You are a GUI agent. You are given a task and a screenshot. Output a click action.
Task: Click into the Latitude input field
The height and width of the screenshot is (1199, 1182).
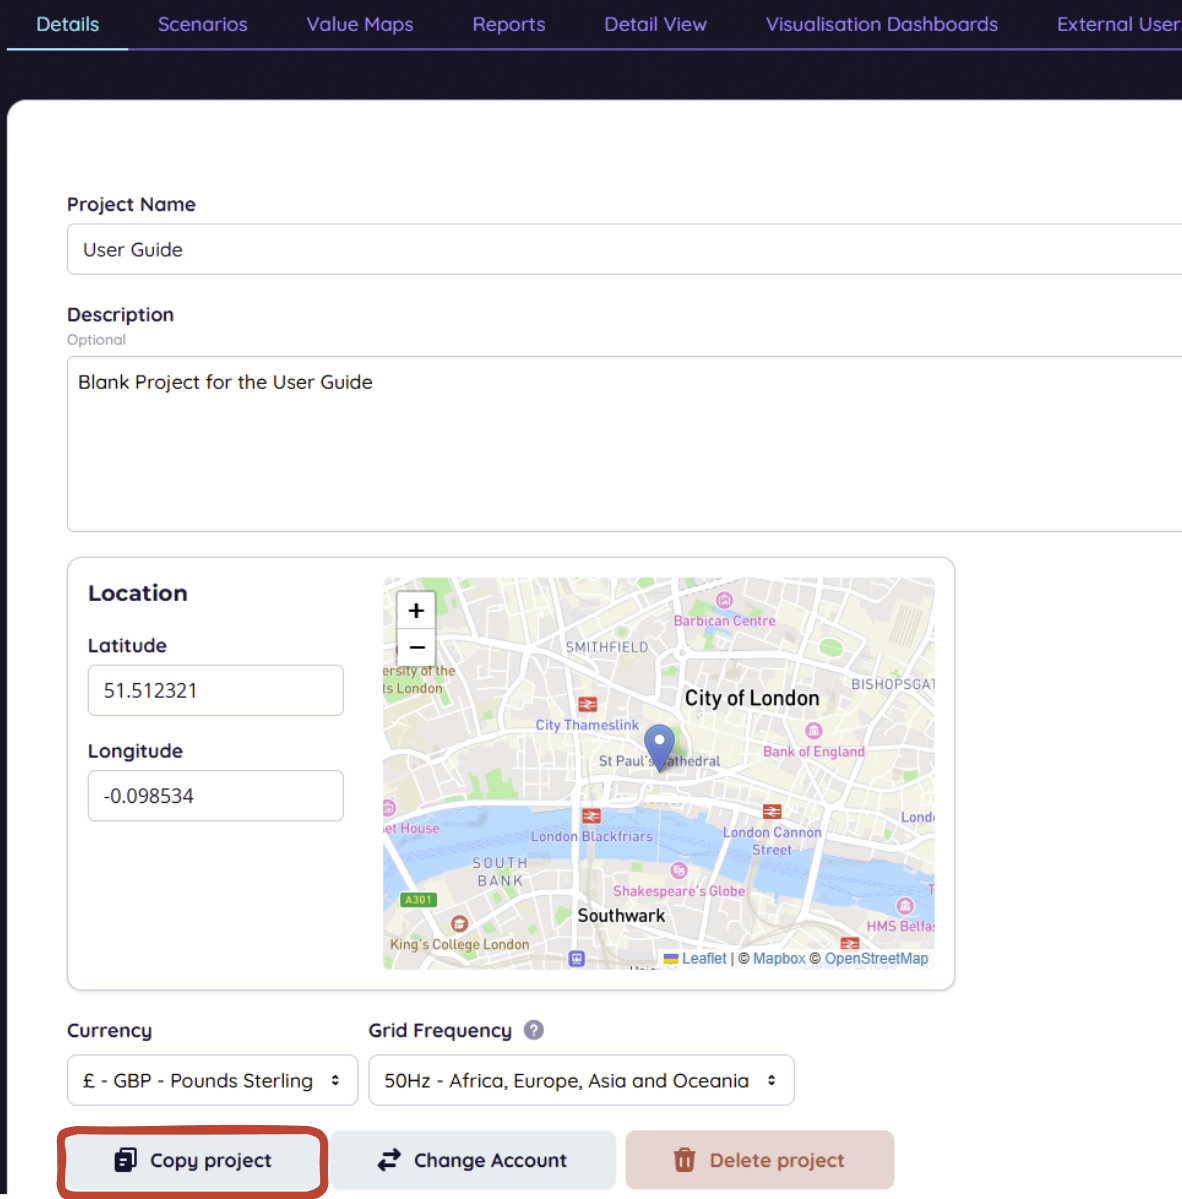coord(215,690)
